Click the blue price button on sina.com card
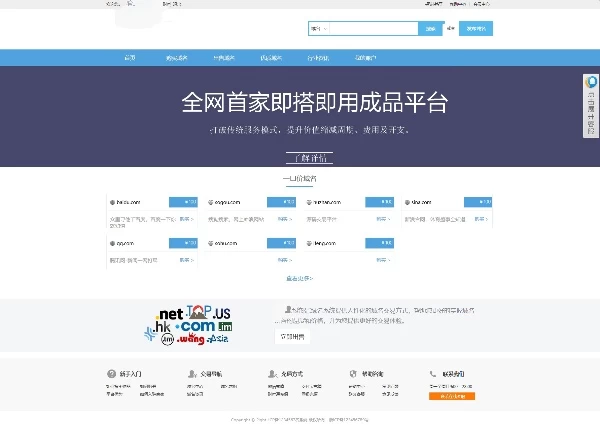The image size is (600, 426). pyautogui.click(x=478, y=202)
